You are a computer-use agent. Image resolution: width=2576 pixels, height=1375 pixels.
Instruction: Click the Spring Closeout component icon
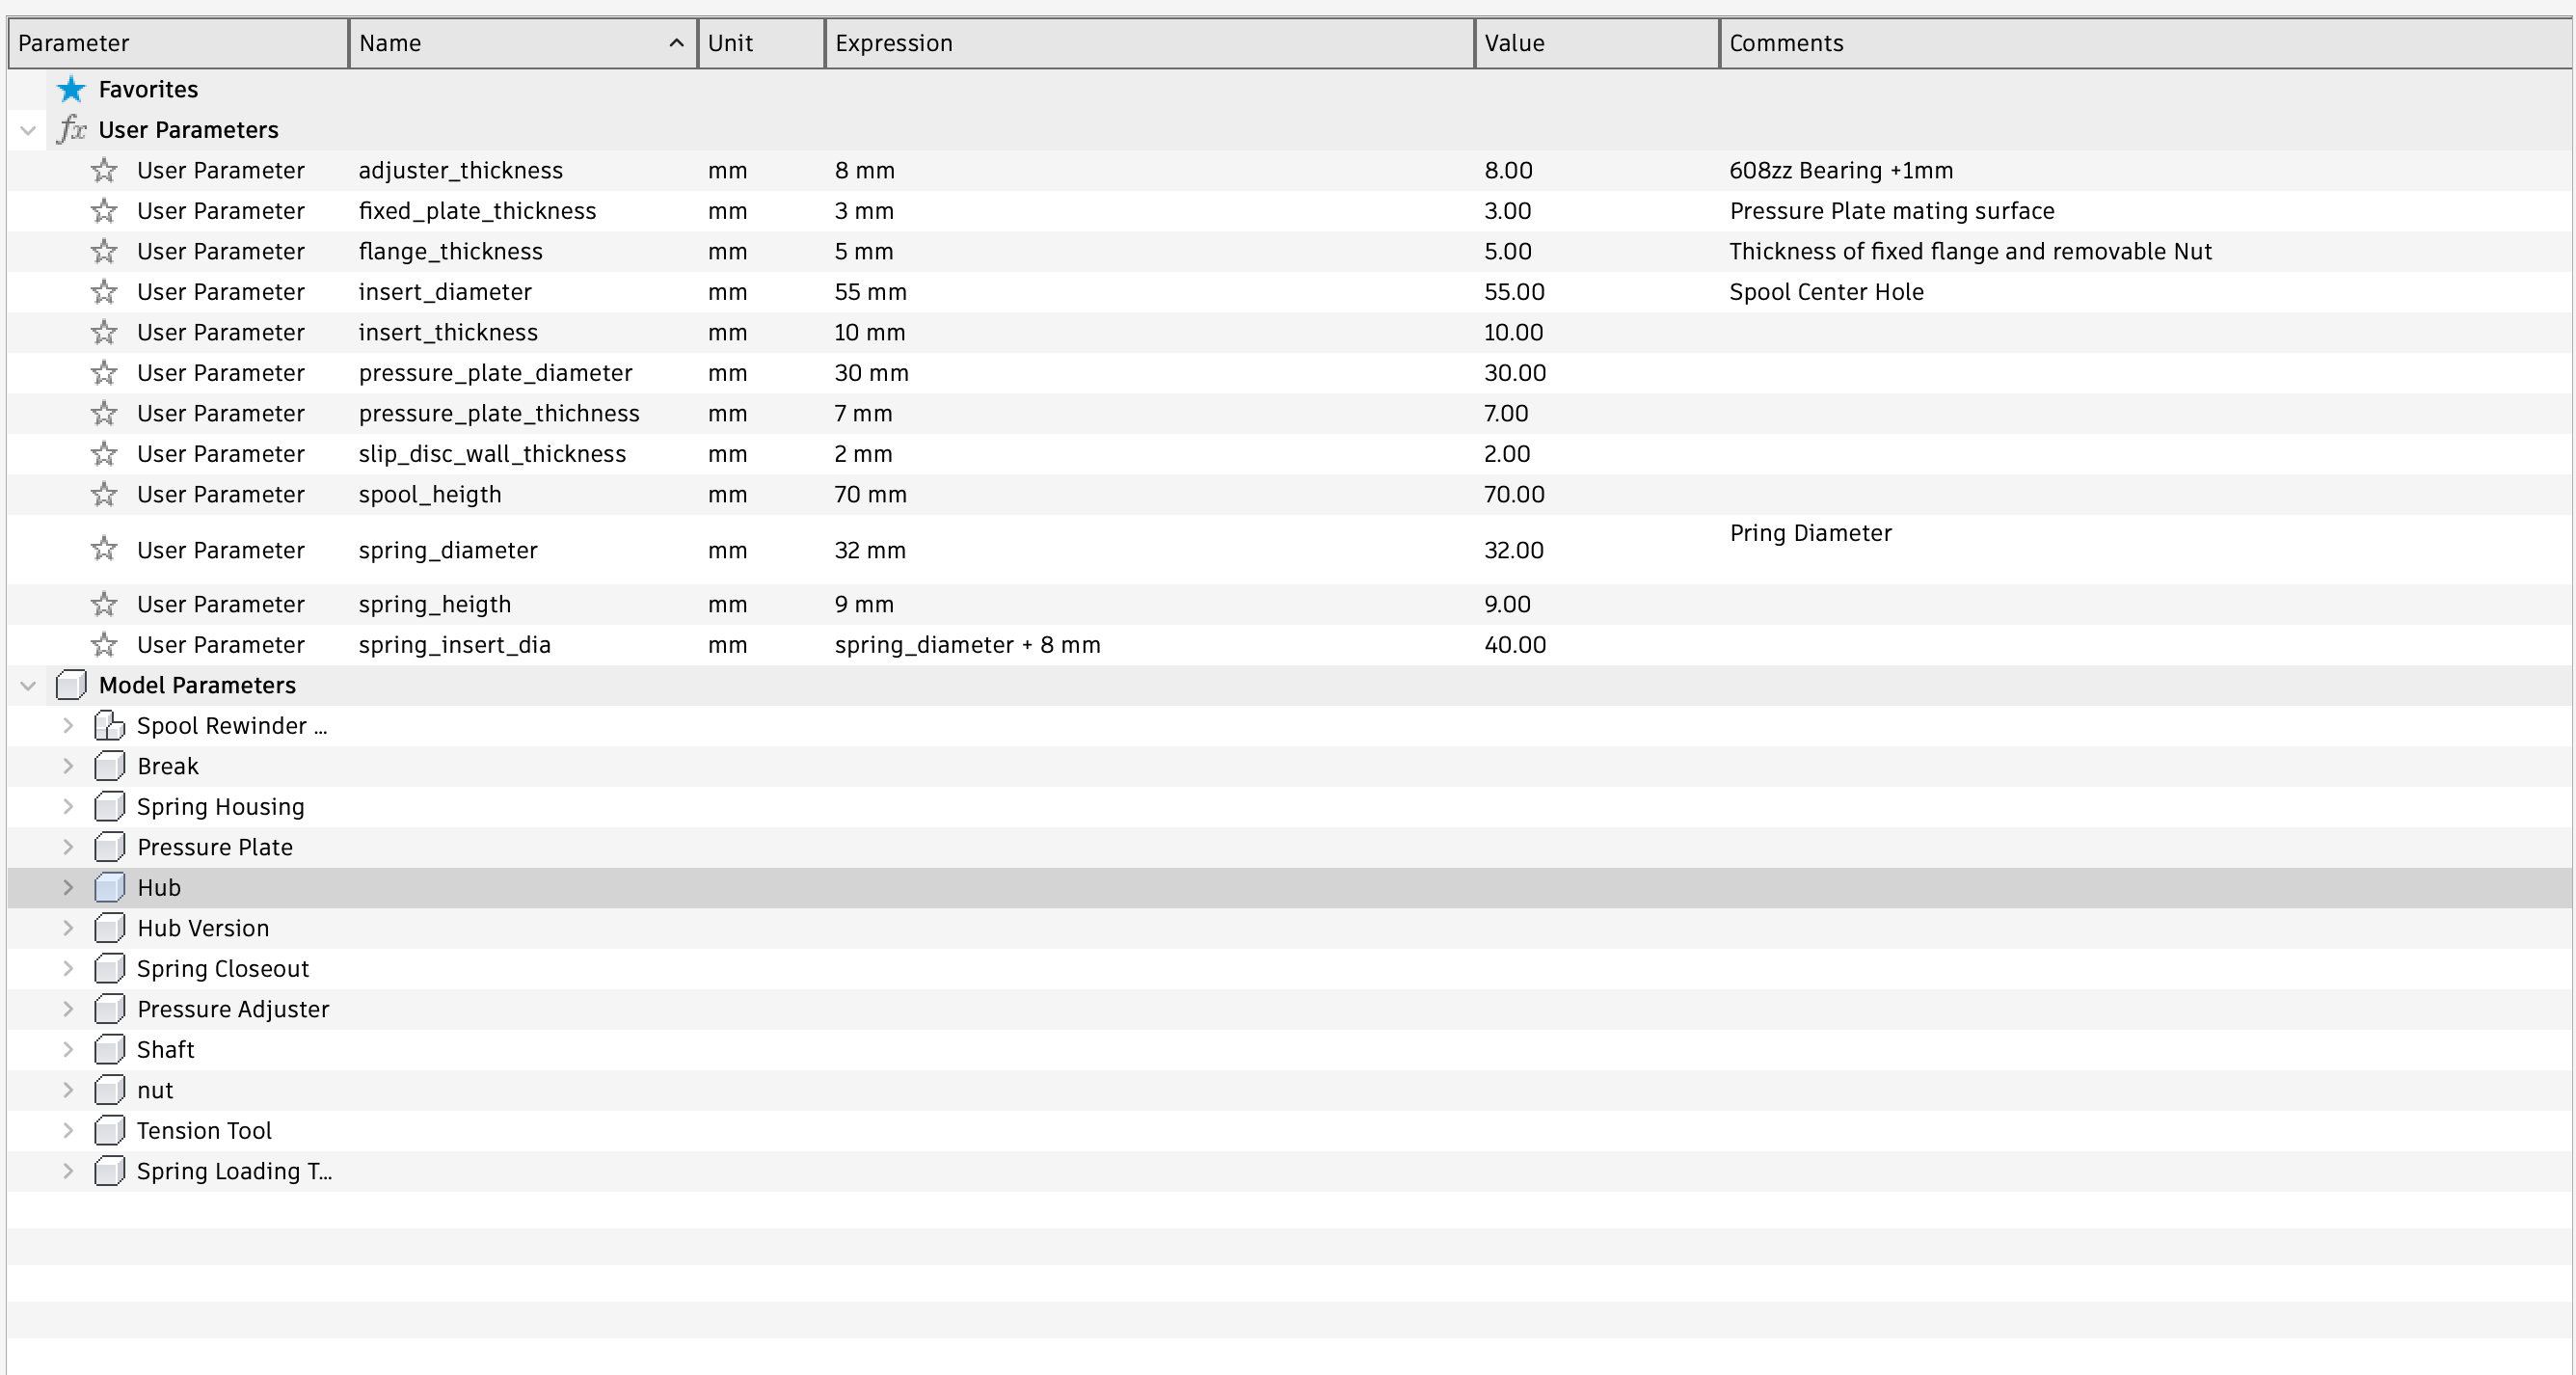(109, 969)
